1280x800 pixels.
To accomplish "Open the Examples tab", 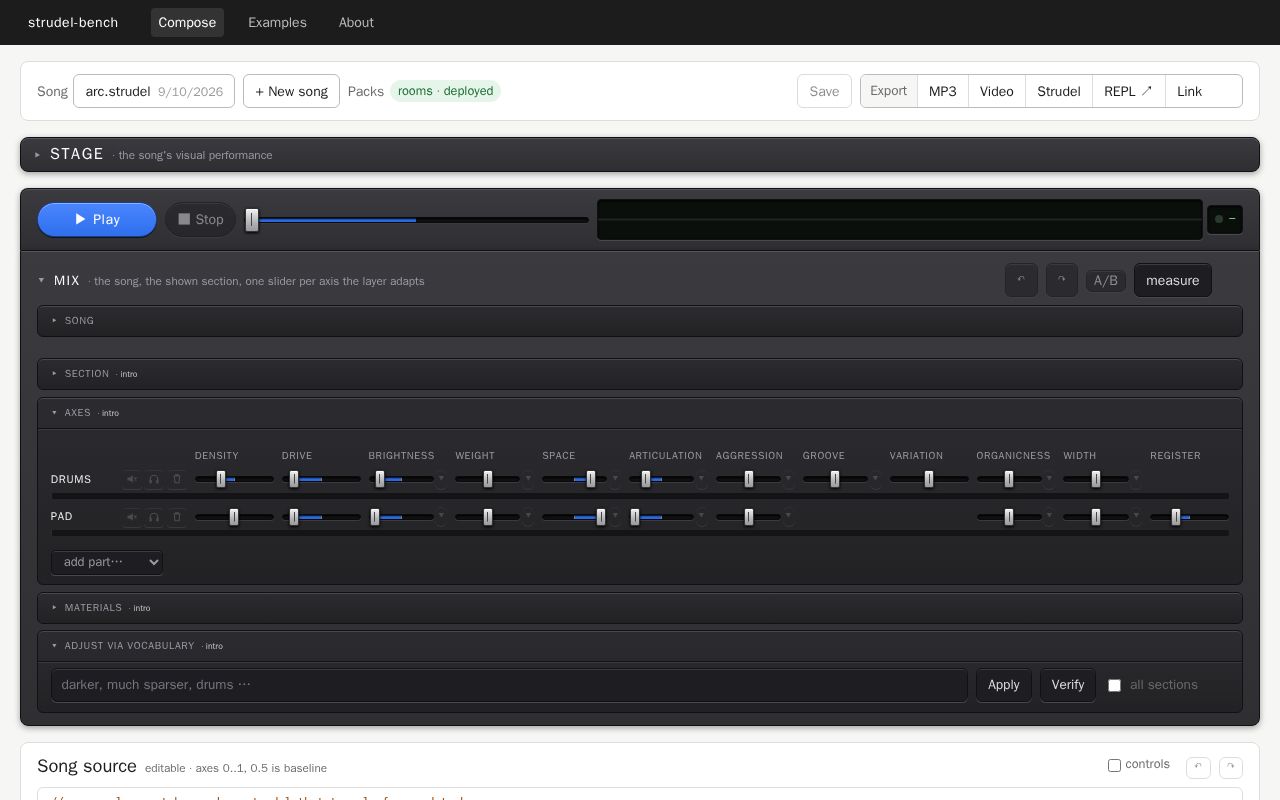I will [x=277, y=22].
